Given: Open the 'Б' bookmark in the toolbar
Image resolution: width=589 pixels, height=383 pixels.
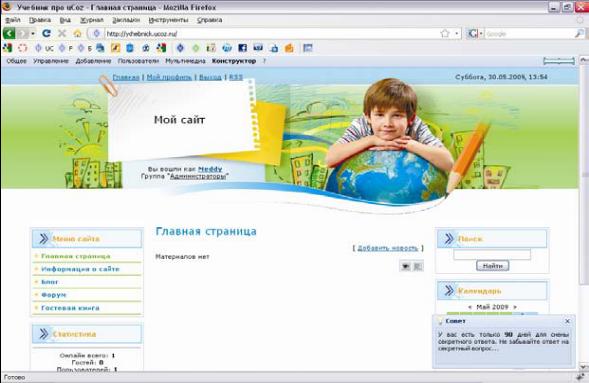Looking at the screenshot, I should click(85, 48).
